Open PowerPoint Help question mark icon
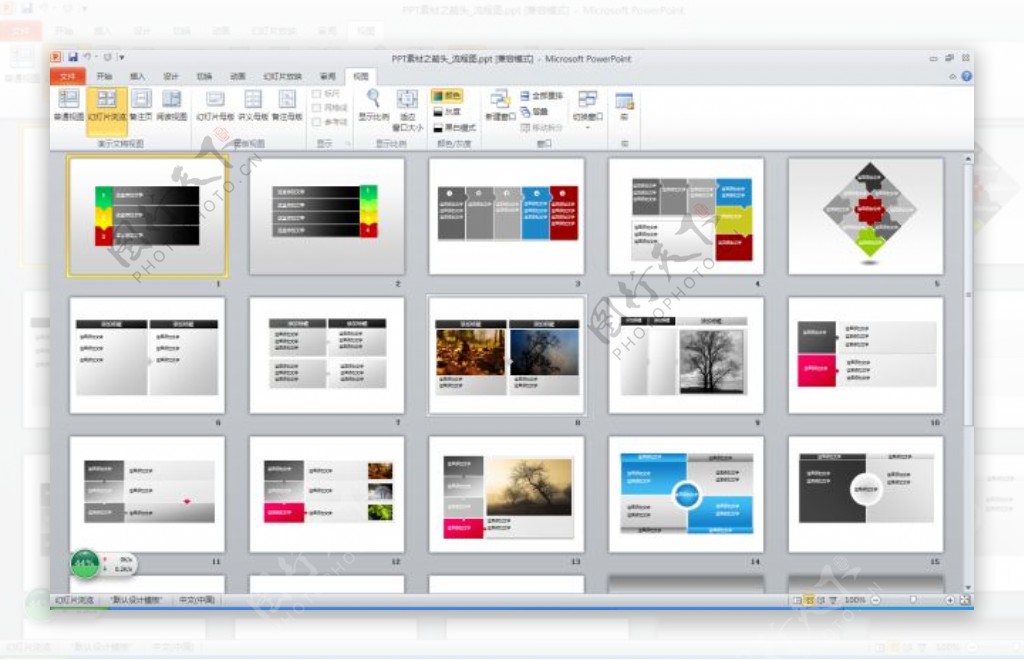This screenshot has width=1024, height=660. point(967,76)
